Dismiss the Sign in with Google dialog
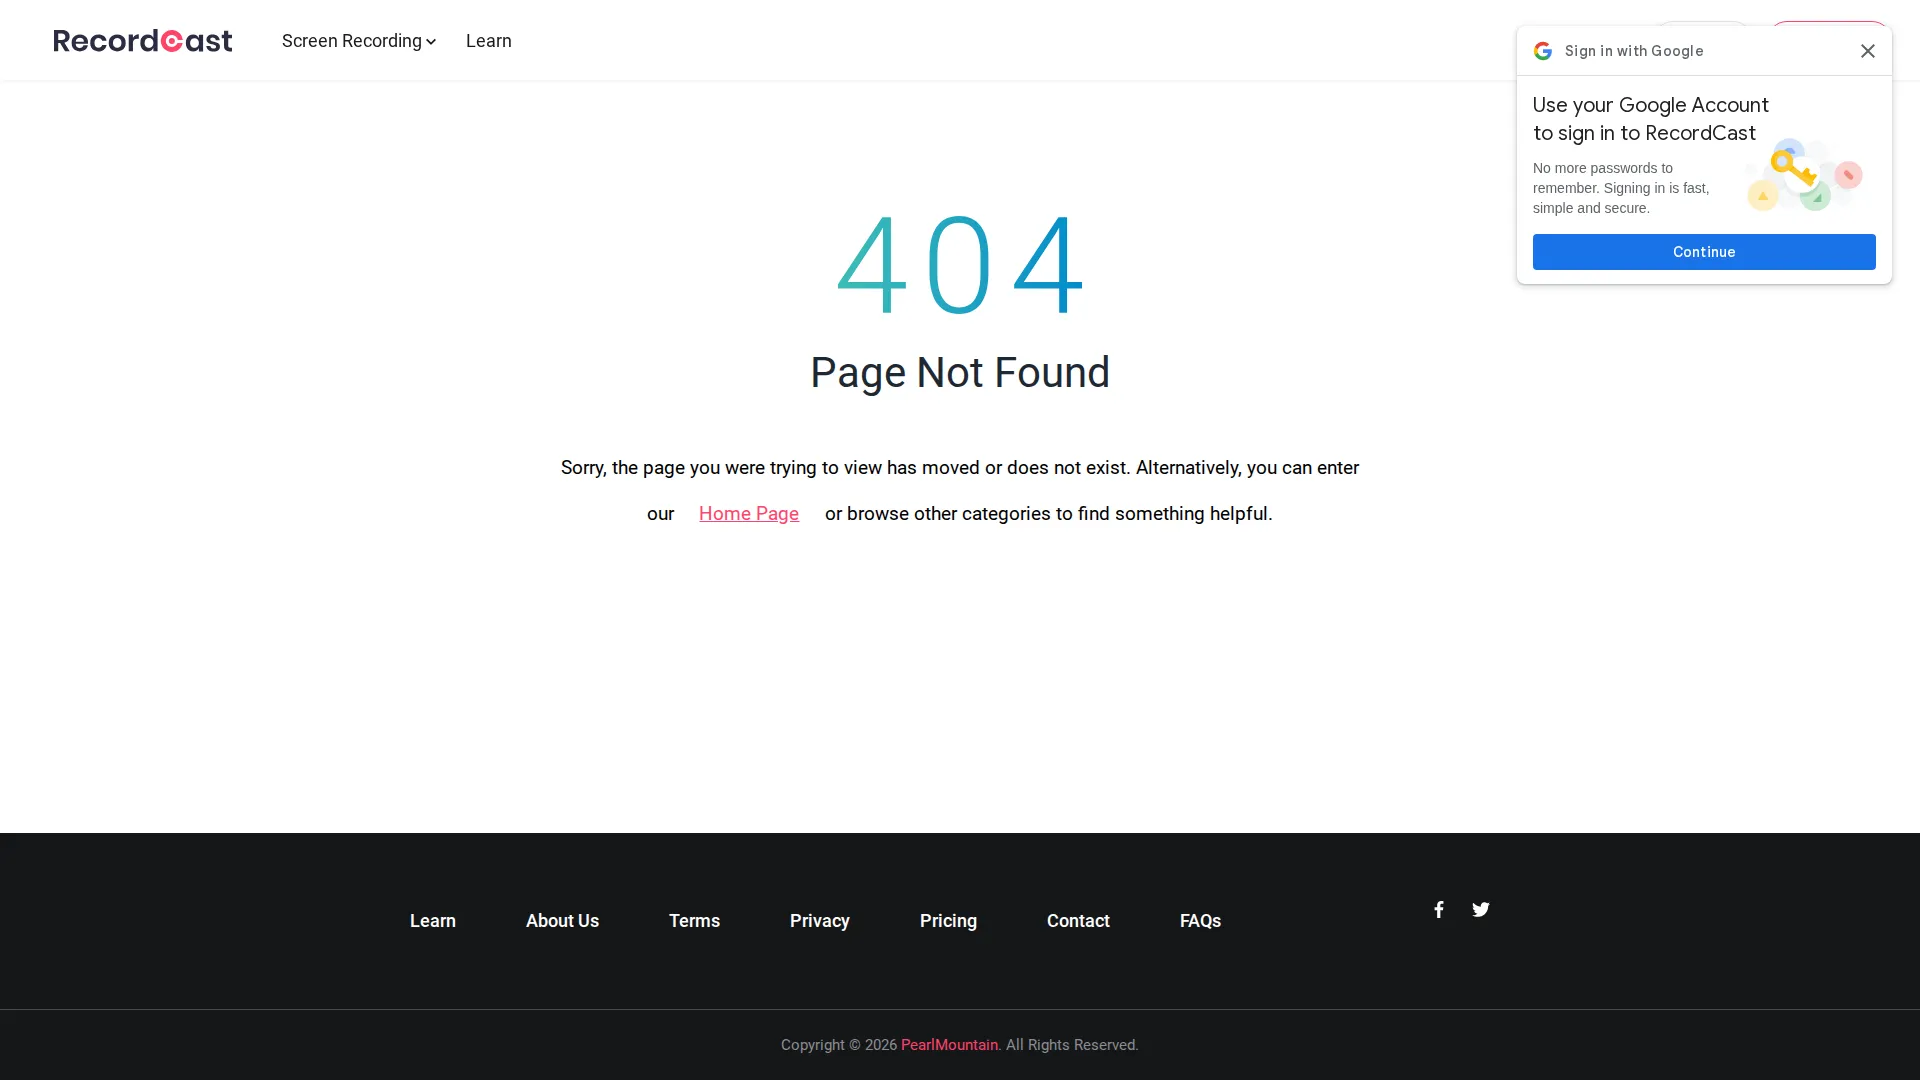 [1867, 50]
